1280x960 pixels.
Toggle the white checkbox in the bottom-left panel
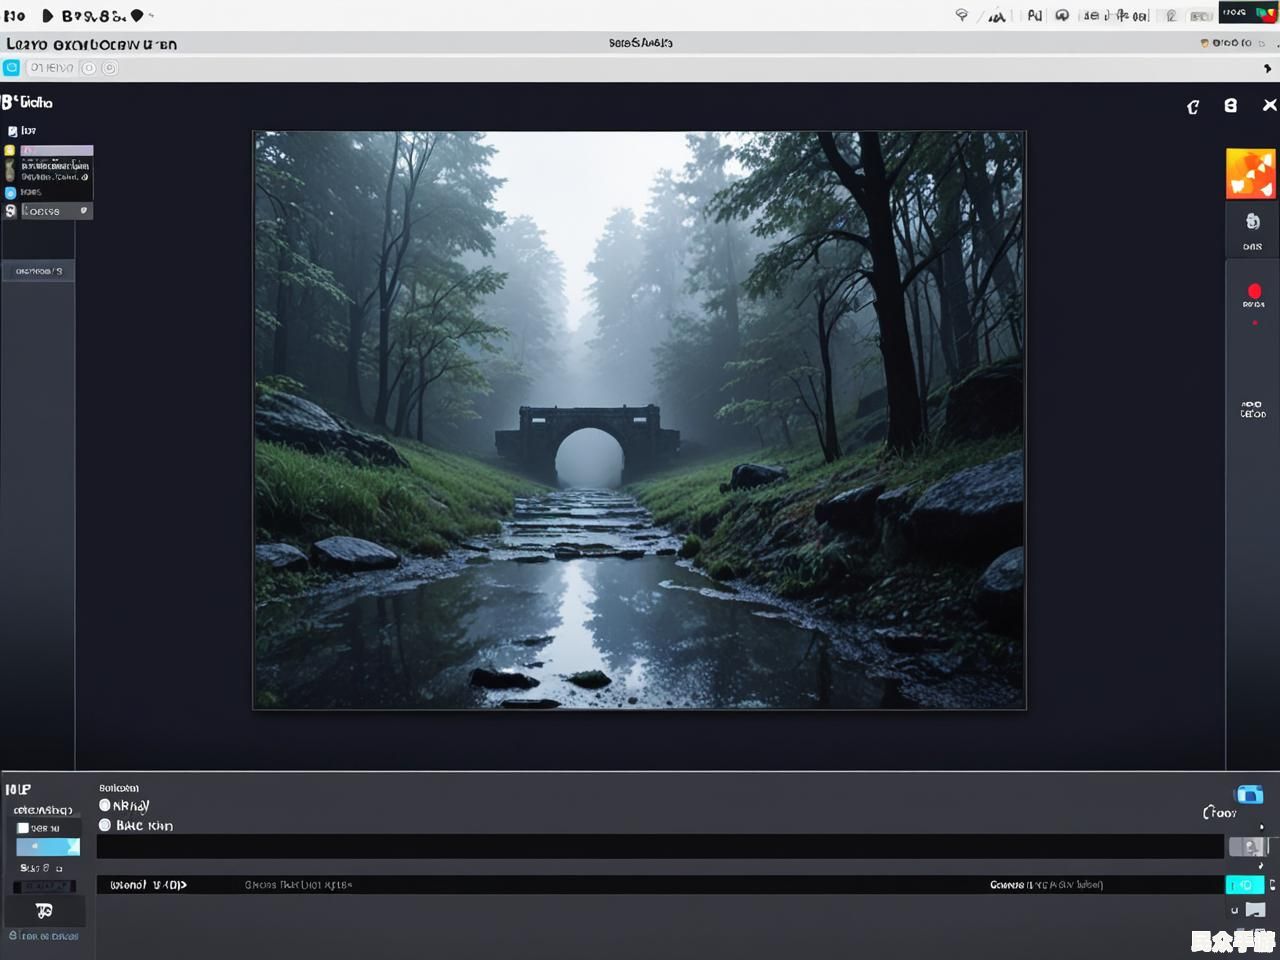tap(23, 828)
